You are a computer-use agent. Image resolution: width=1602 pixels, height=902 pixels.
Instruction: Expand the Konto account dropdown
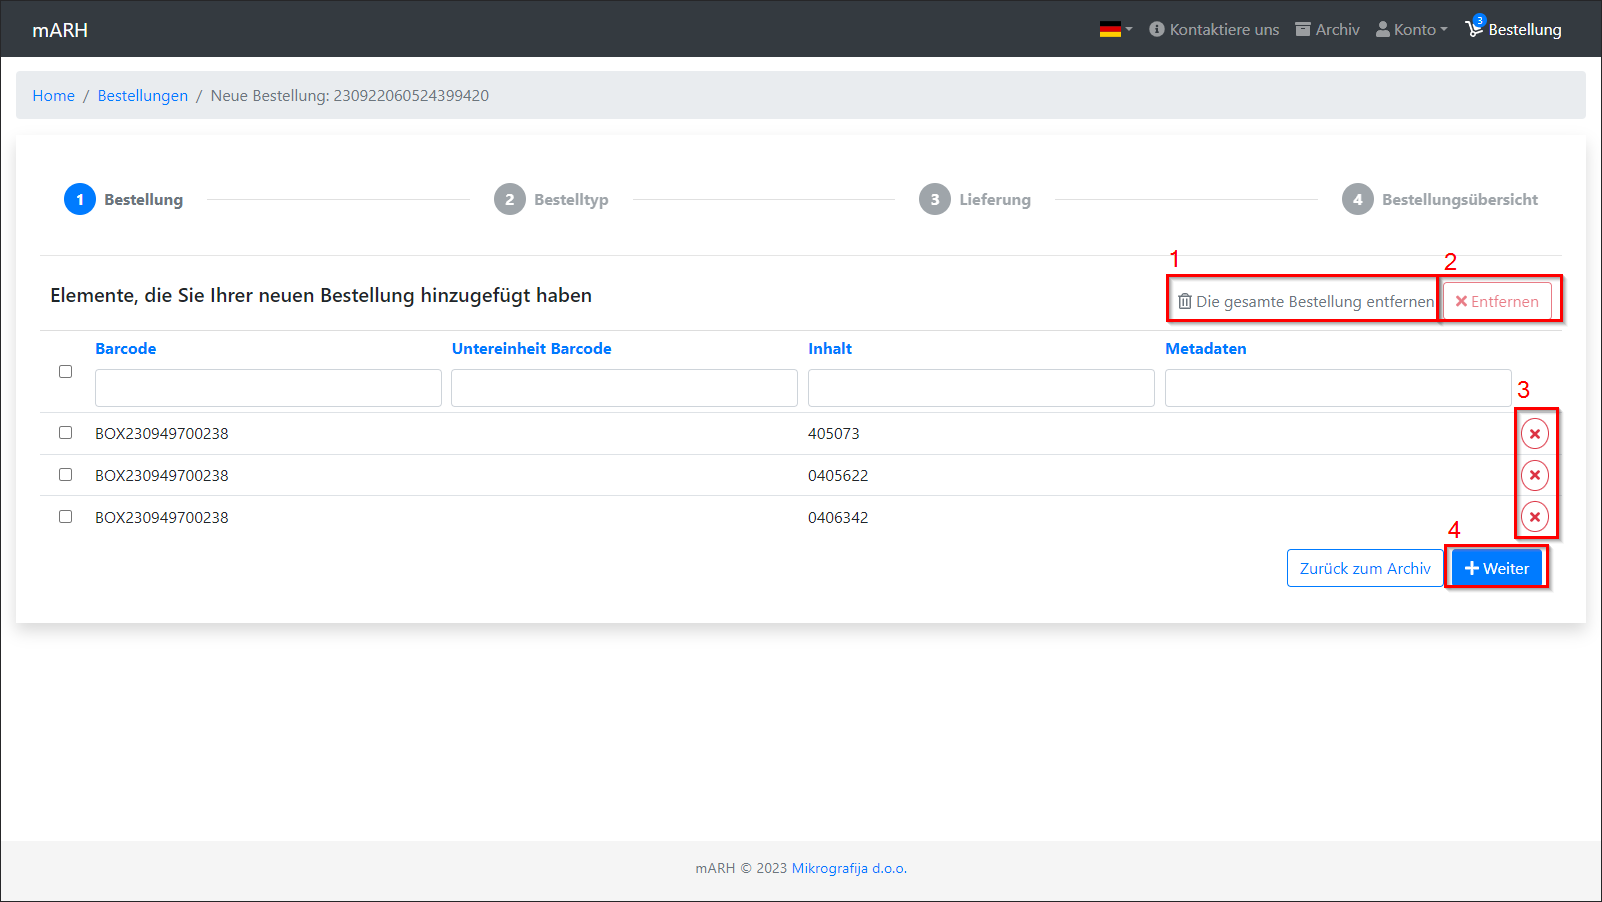(1411, 29)
